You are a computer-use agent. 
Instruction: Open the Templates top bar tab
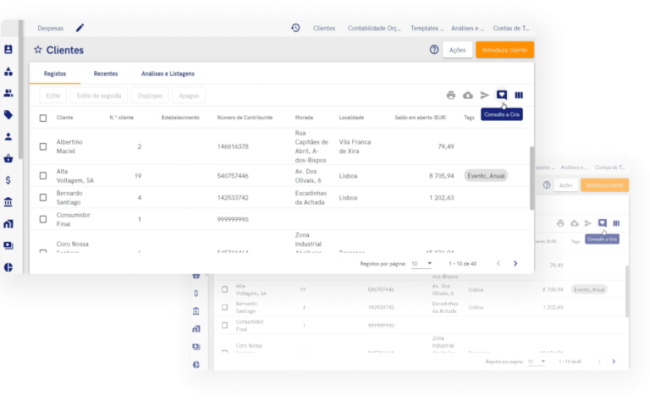(427, 28)
